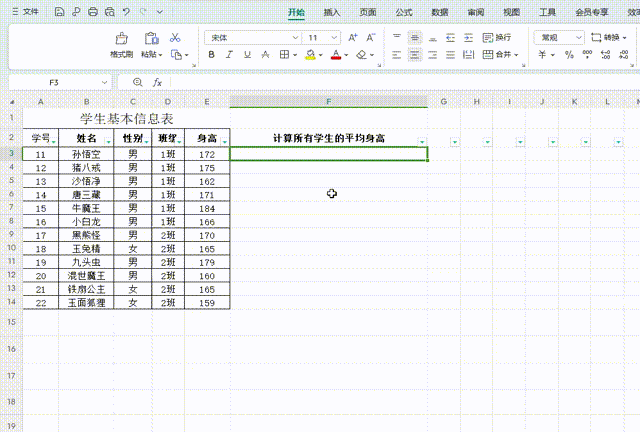Viewport: 640px width, 432px height.
Task: Open the 学号 column filter dropdown
Action: point(54,142)
